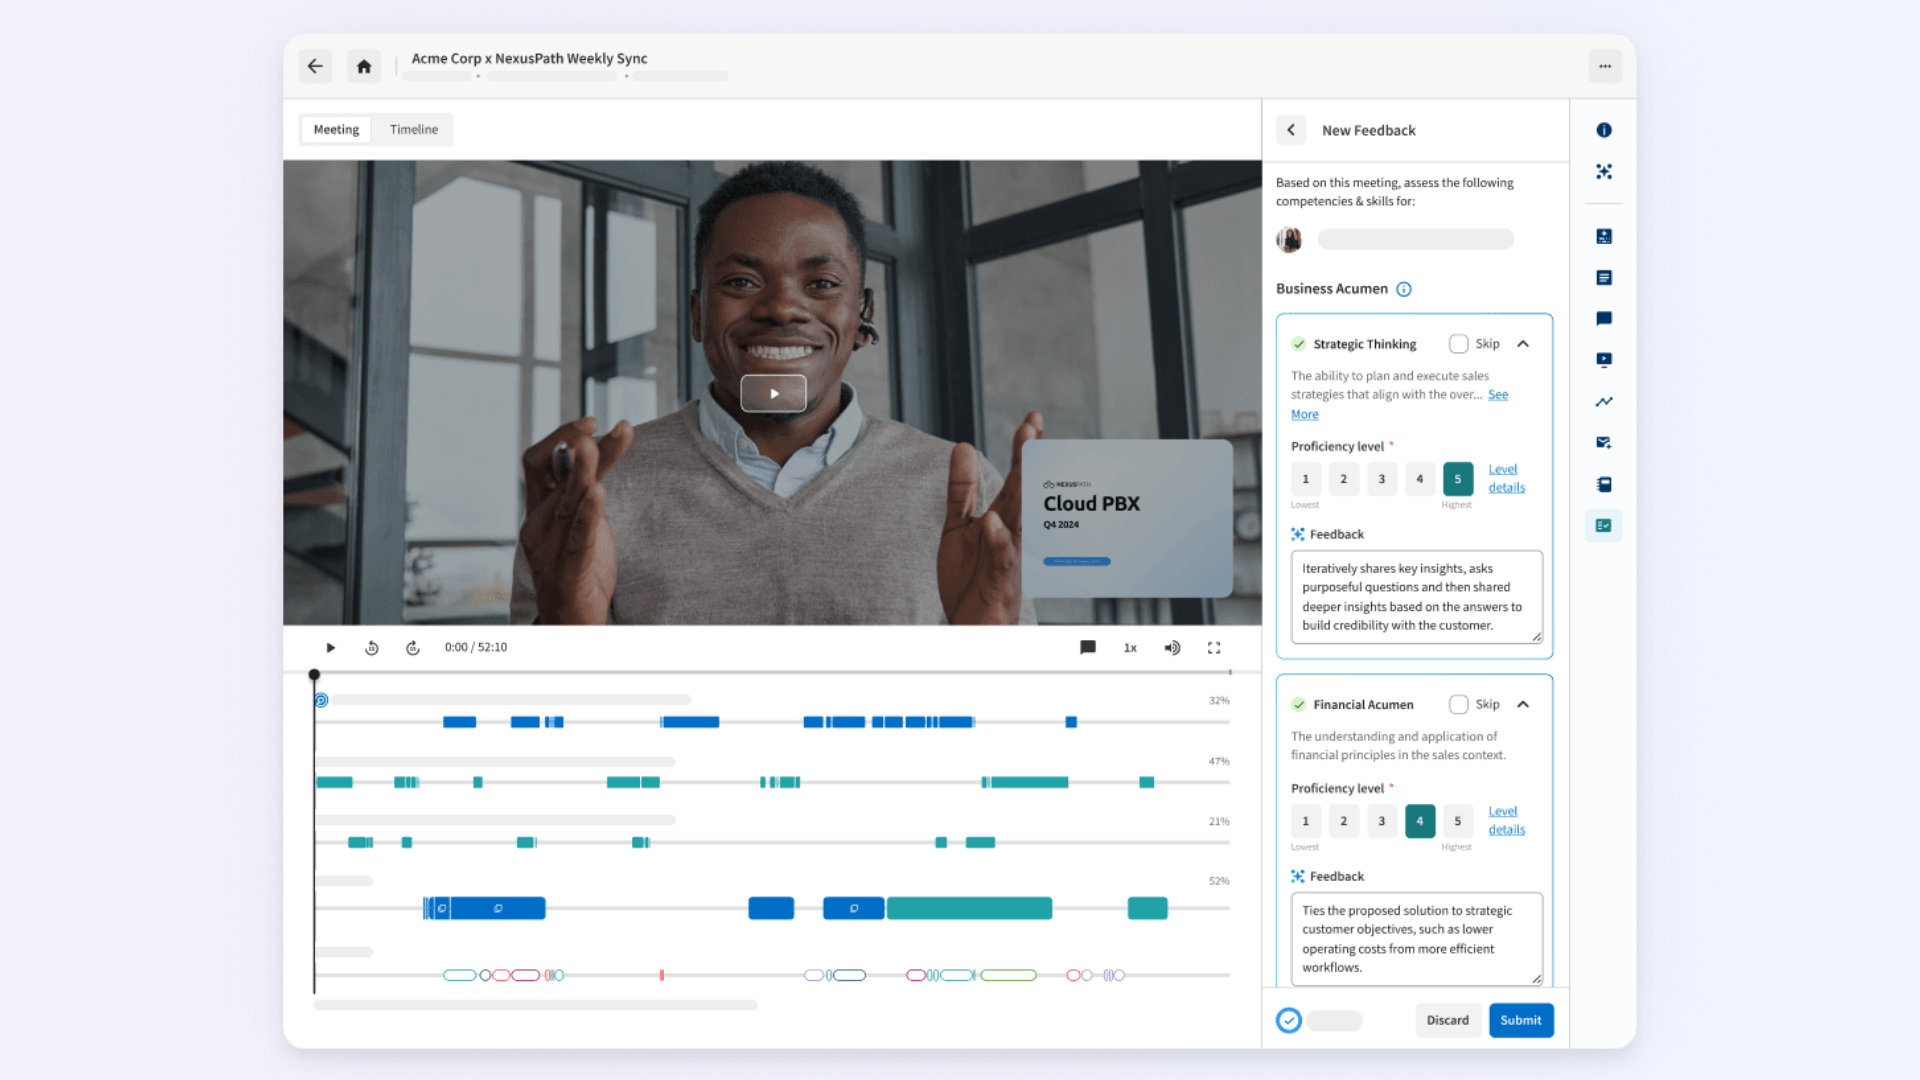
Task: Switch to the Timeline tab
Action: pyautogui.click(x=414, y=130)
